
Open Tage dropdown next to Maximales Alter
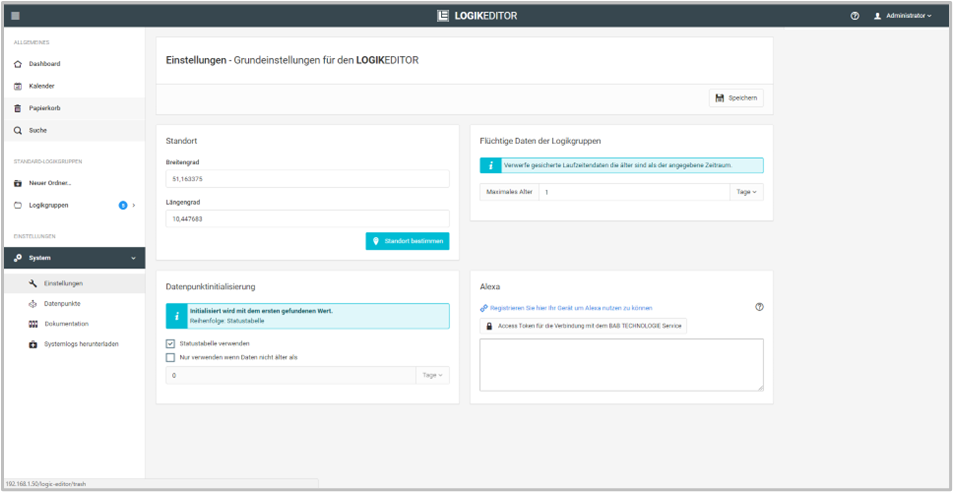click(745, 191)
